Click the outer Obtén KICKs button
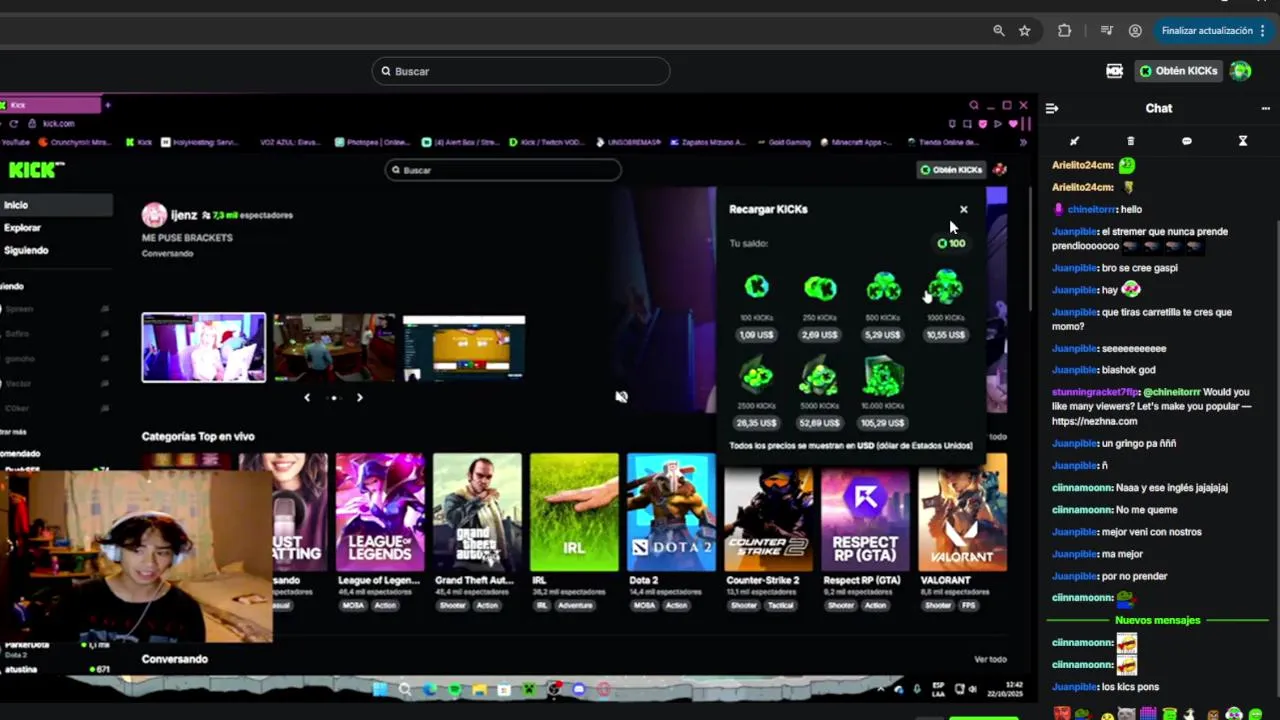 click(1179, 71)
